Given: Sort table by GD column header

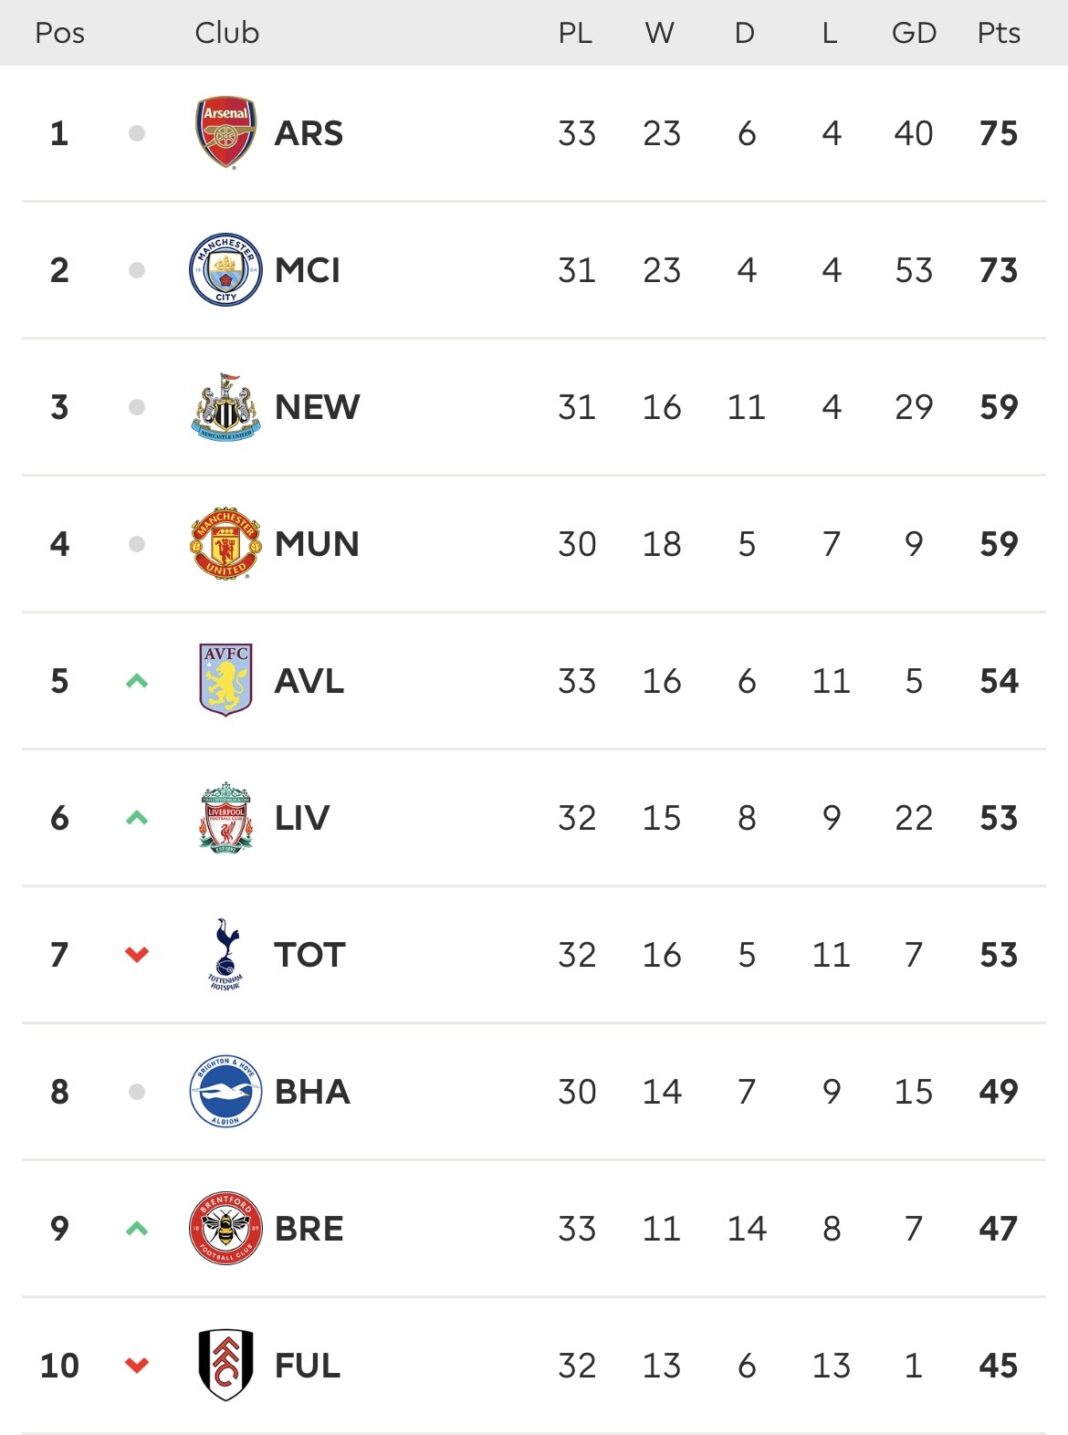Looking at the screenshot, I should click(913, 33).
